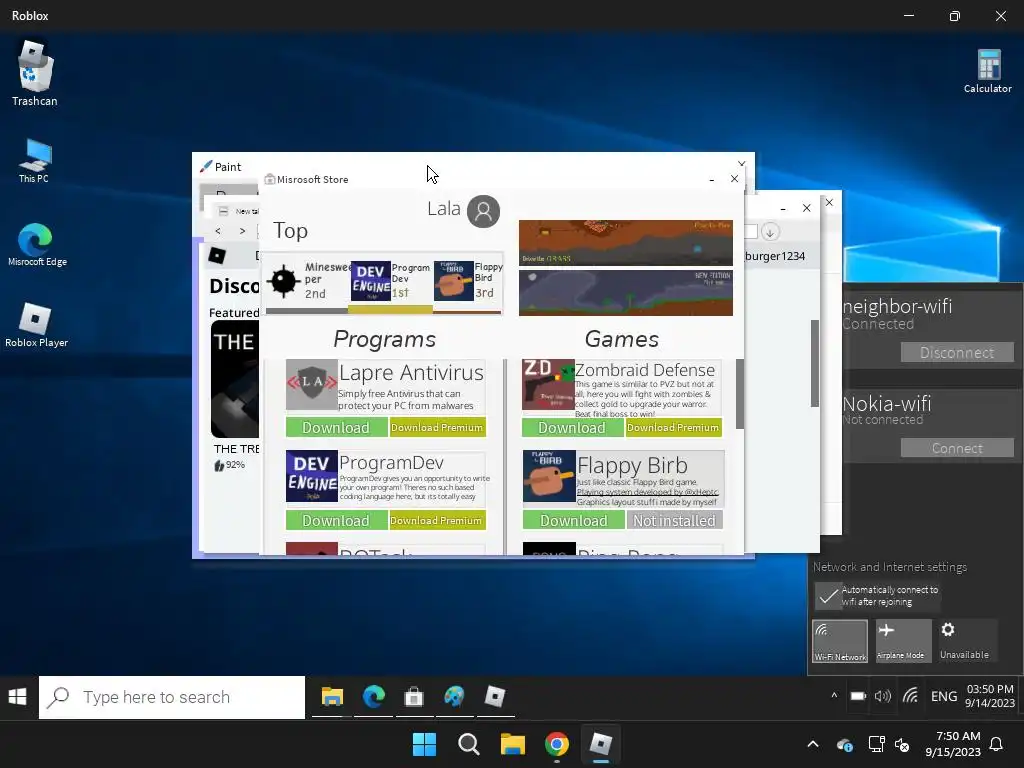Click the THE TRE featured game thumbnail
Viewport: 1024px width, 768px height.
point(235,379)
